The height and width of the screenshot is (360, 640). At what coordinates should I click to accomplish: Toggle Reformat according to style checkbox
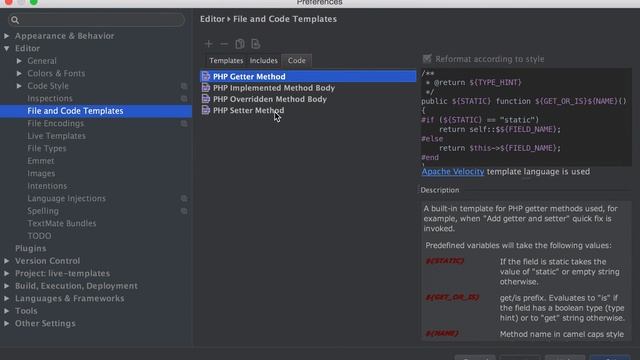(x=427, y=59)
